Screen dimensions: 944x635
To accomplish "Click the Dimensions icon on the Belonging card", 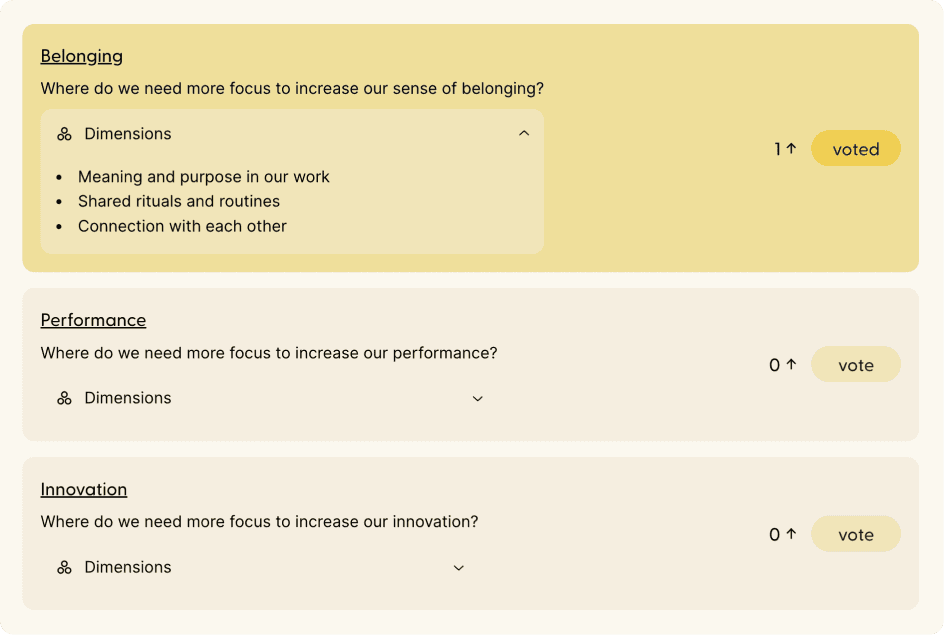I will coord(62,133).
